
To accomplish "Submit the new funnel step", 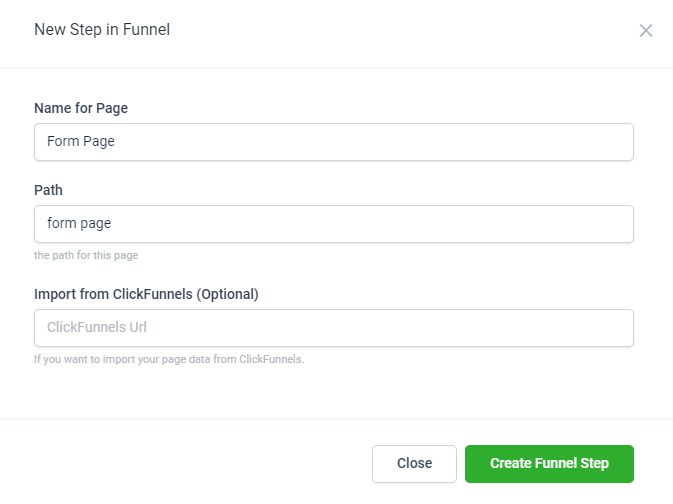I will pos(549,464).
